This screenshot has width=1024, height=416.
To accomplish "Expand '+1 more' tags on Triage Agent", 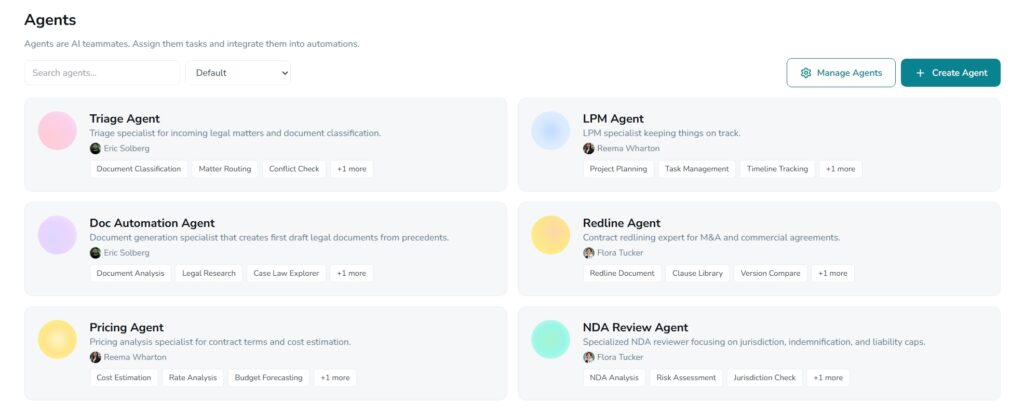I will (350, 169).
